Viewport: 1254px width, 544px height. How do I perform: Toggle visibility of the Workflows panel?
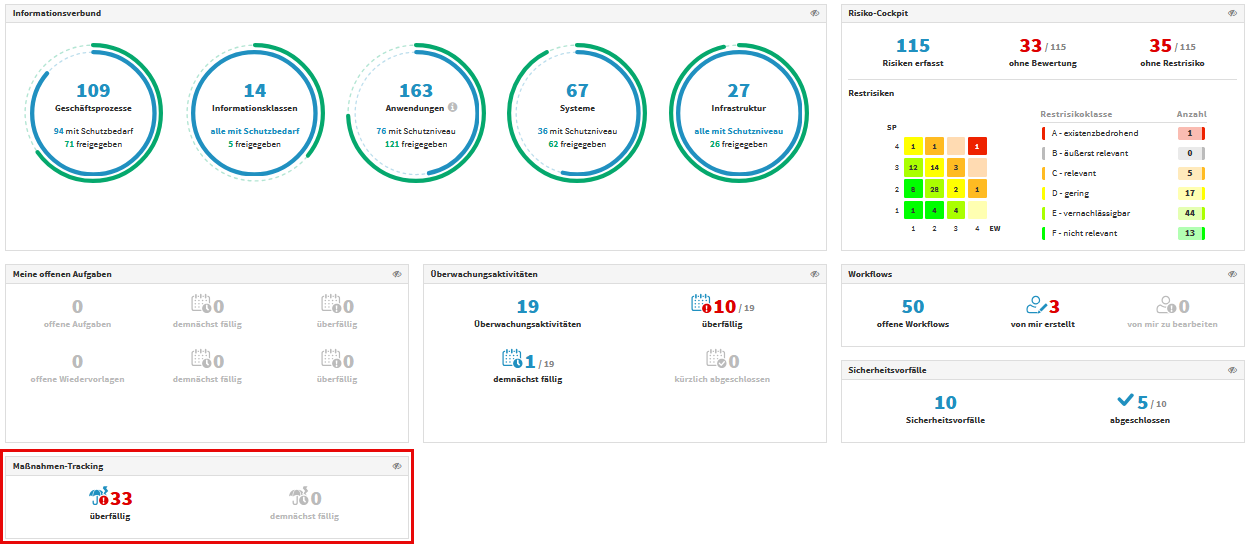[1232, 273]
